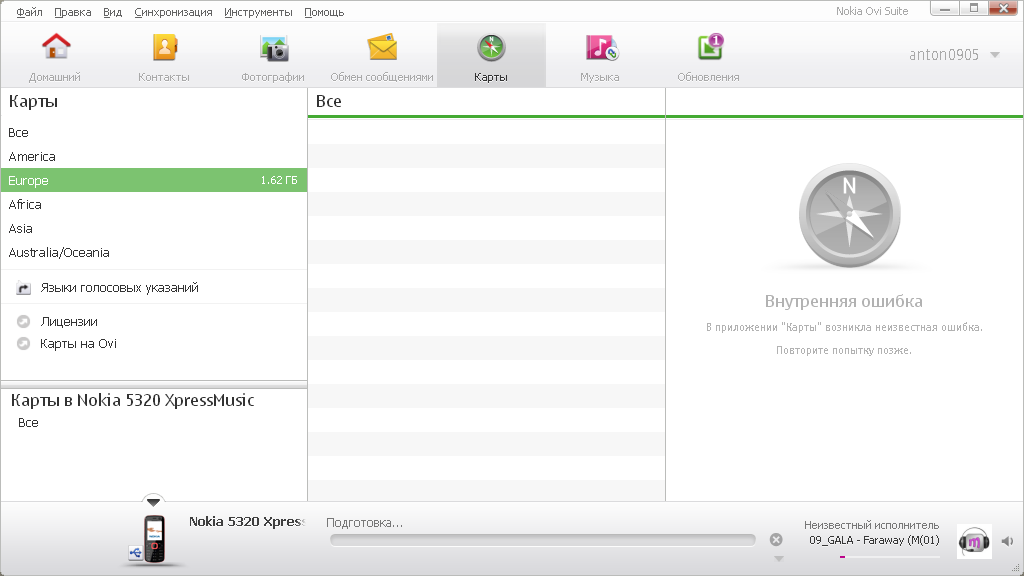Open the Лицензии link

[x=69, y=322]
